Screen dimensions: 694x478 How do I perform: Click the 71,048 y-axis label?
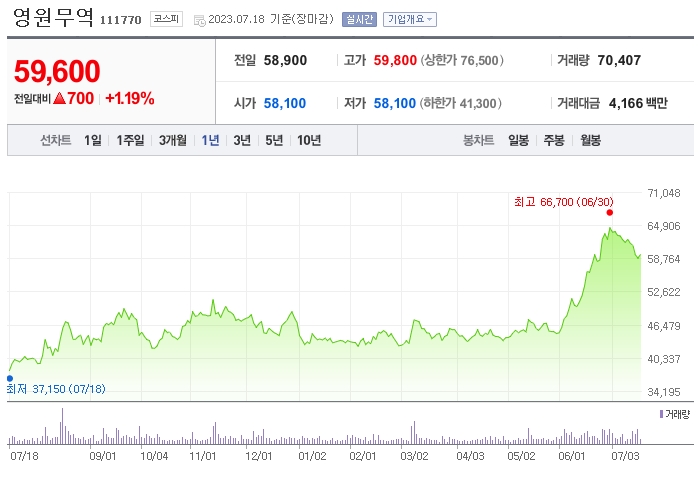pos(663,193)
